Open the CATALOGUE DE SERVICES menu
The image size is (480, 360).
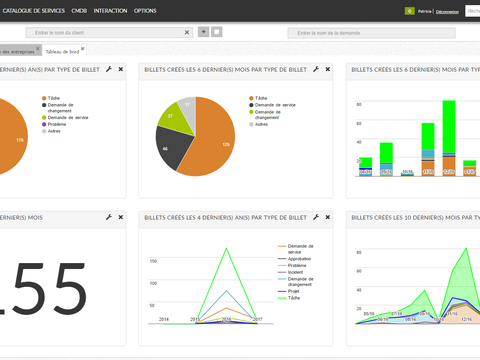click(x=34, y=11)
